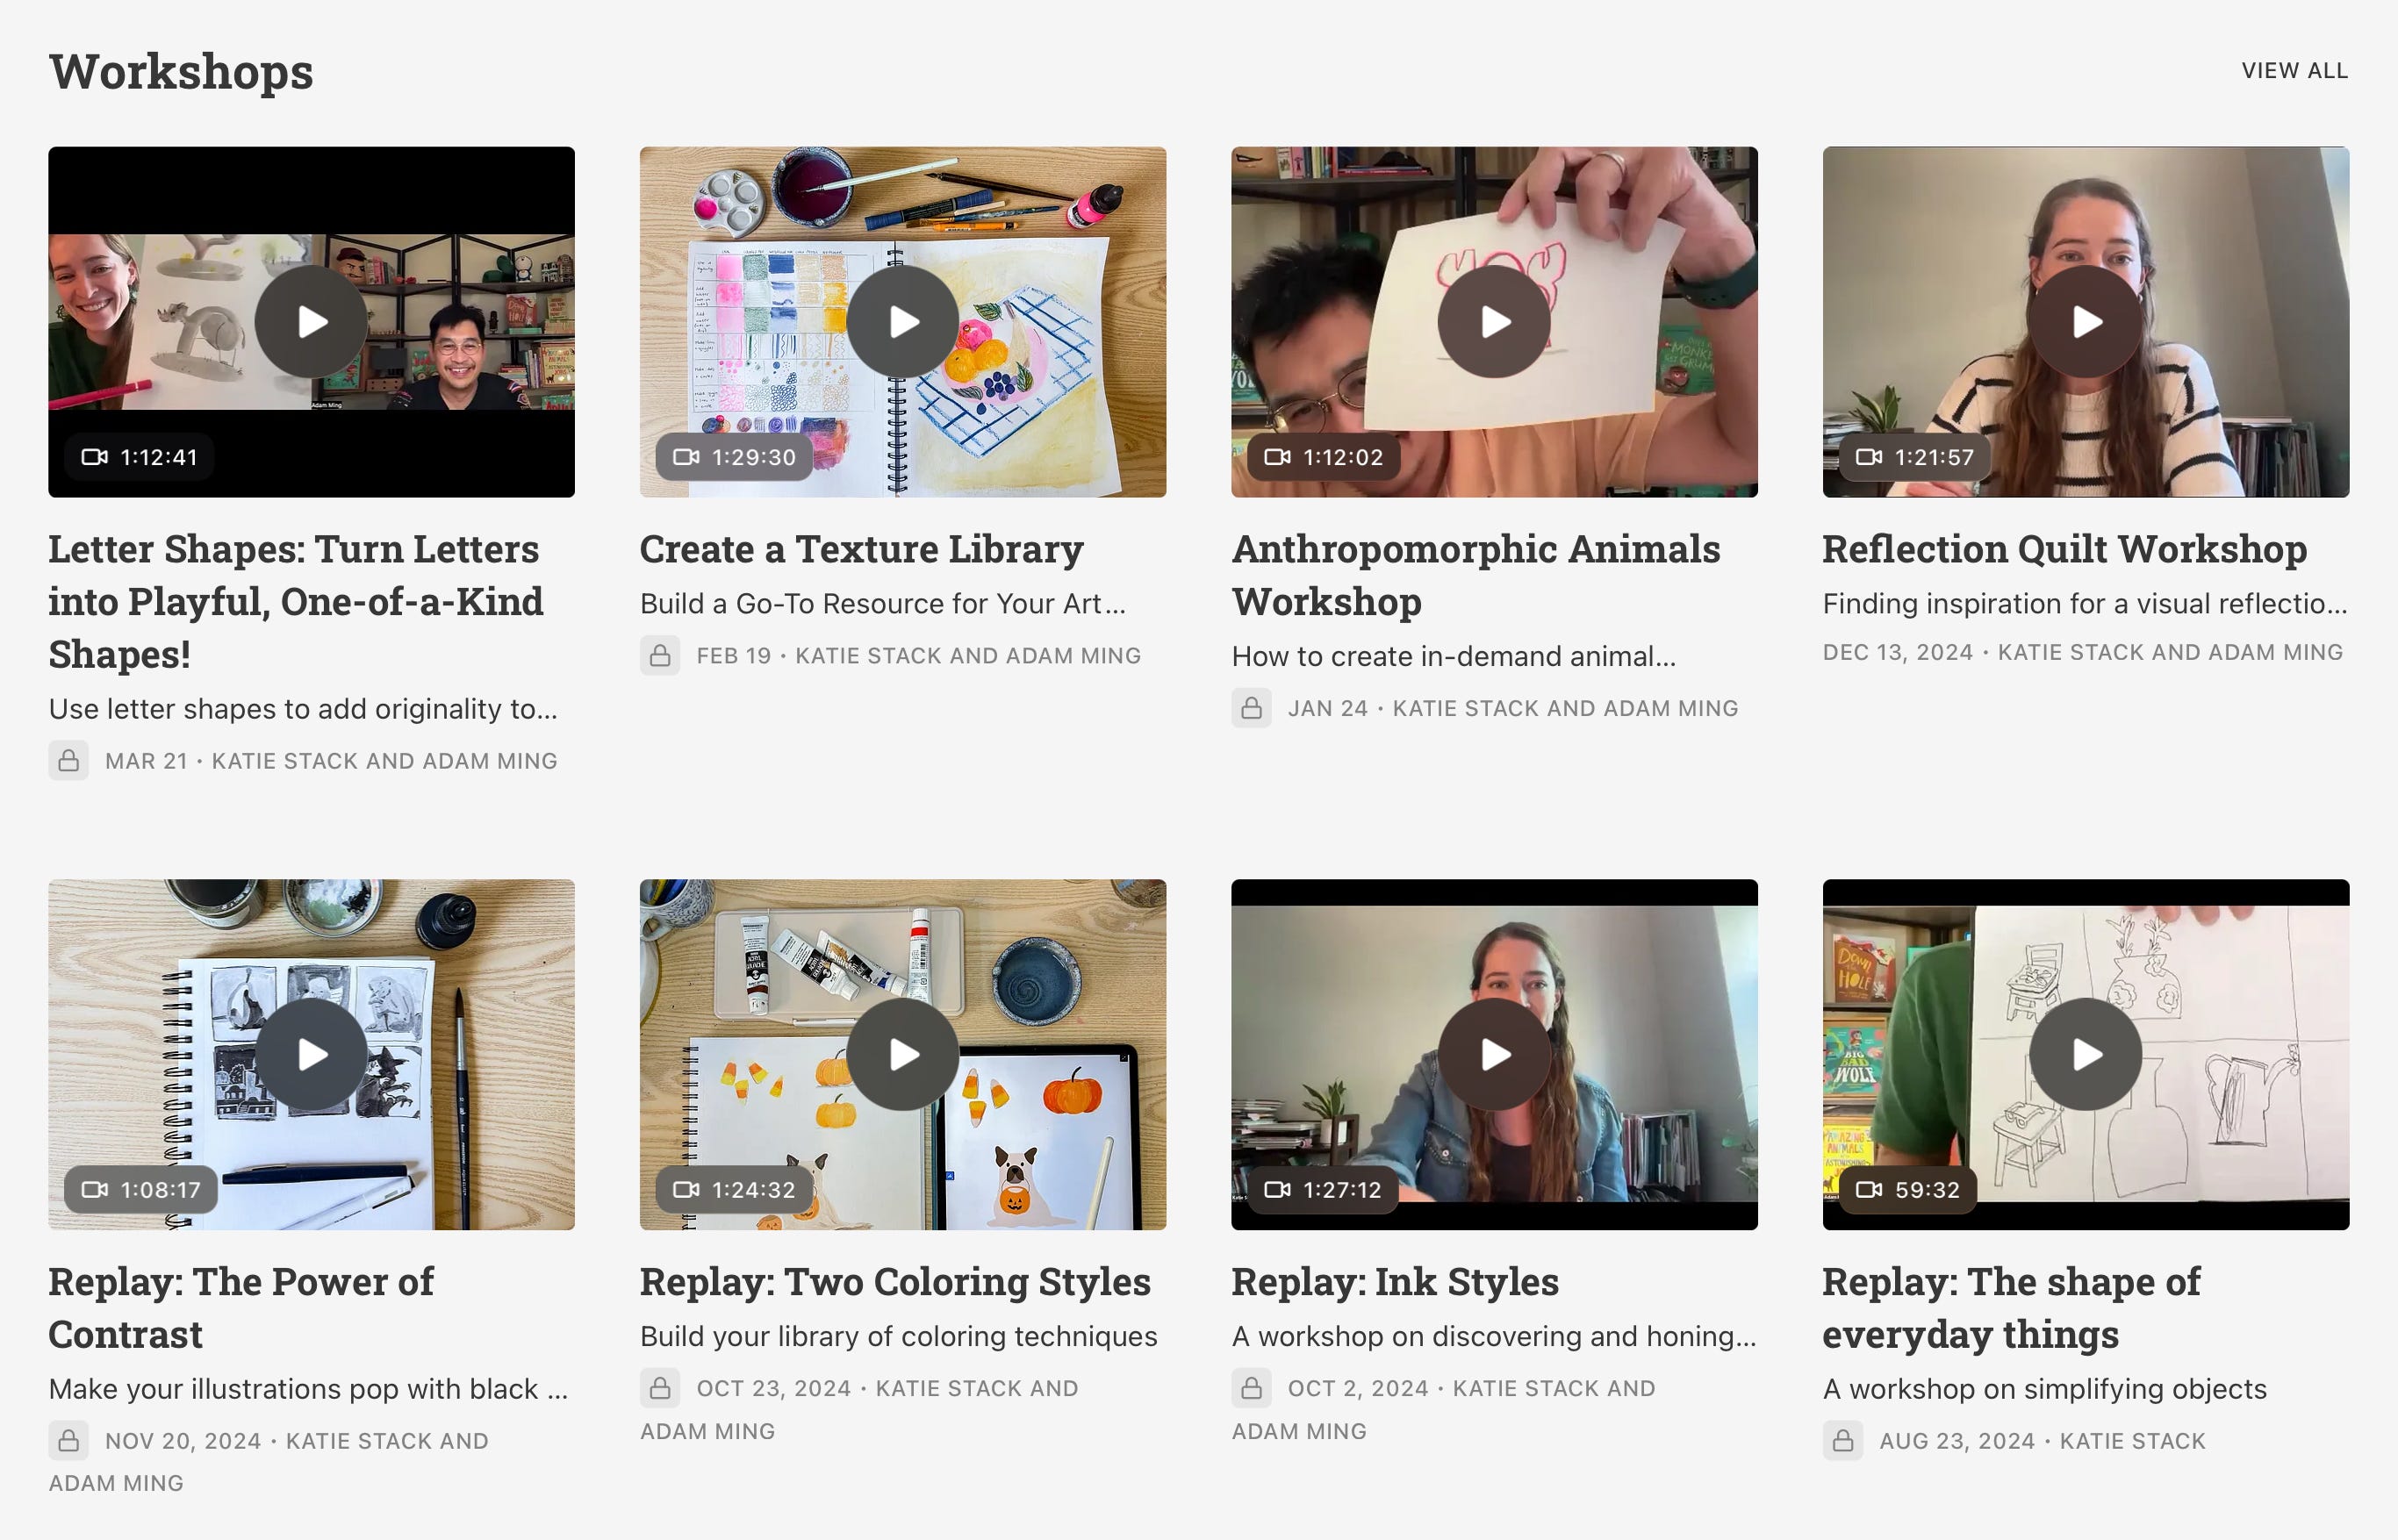Open the Replay: Ink Styles title

(1394, 1282)
